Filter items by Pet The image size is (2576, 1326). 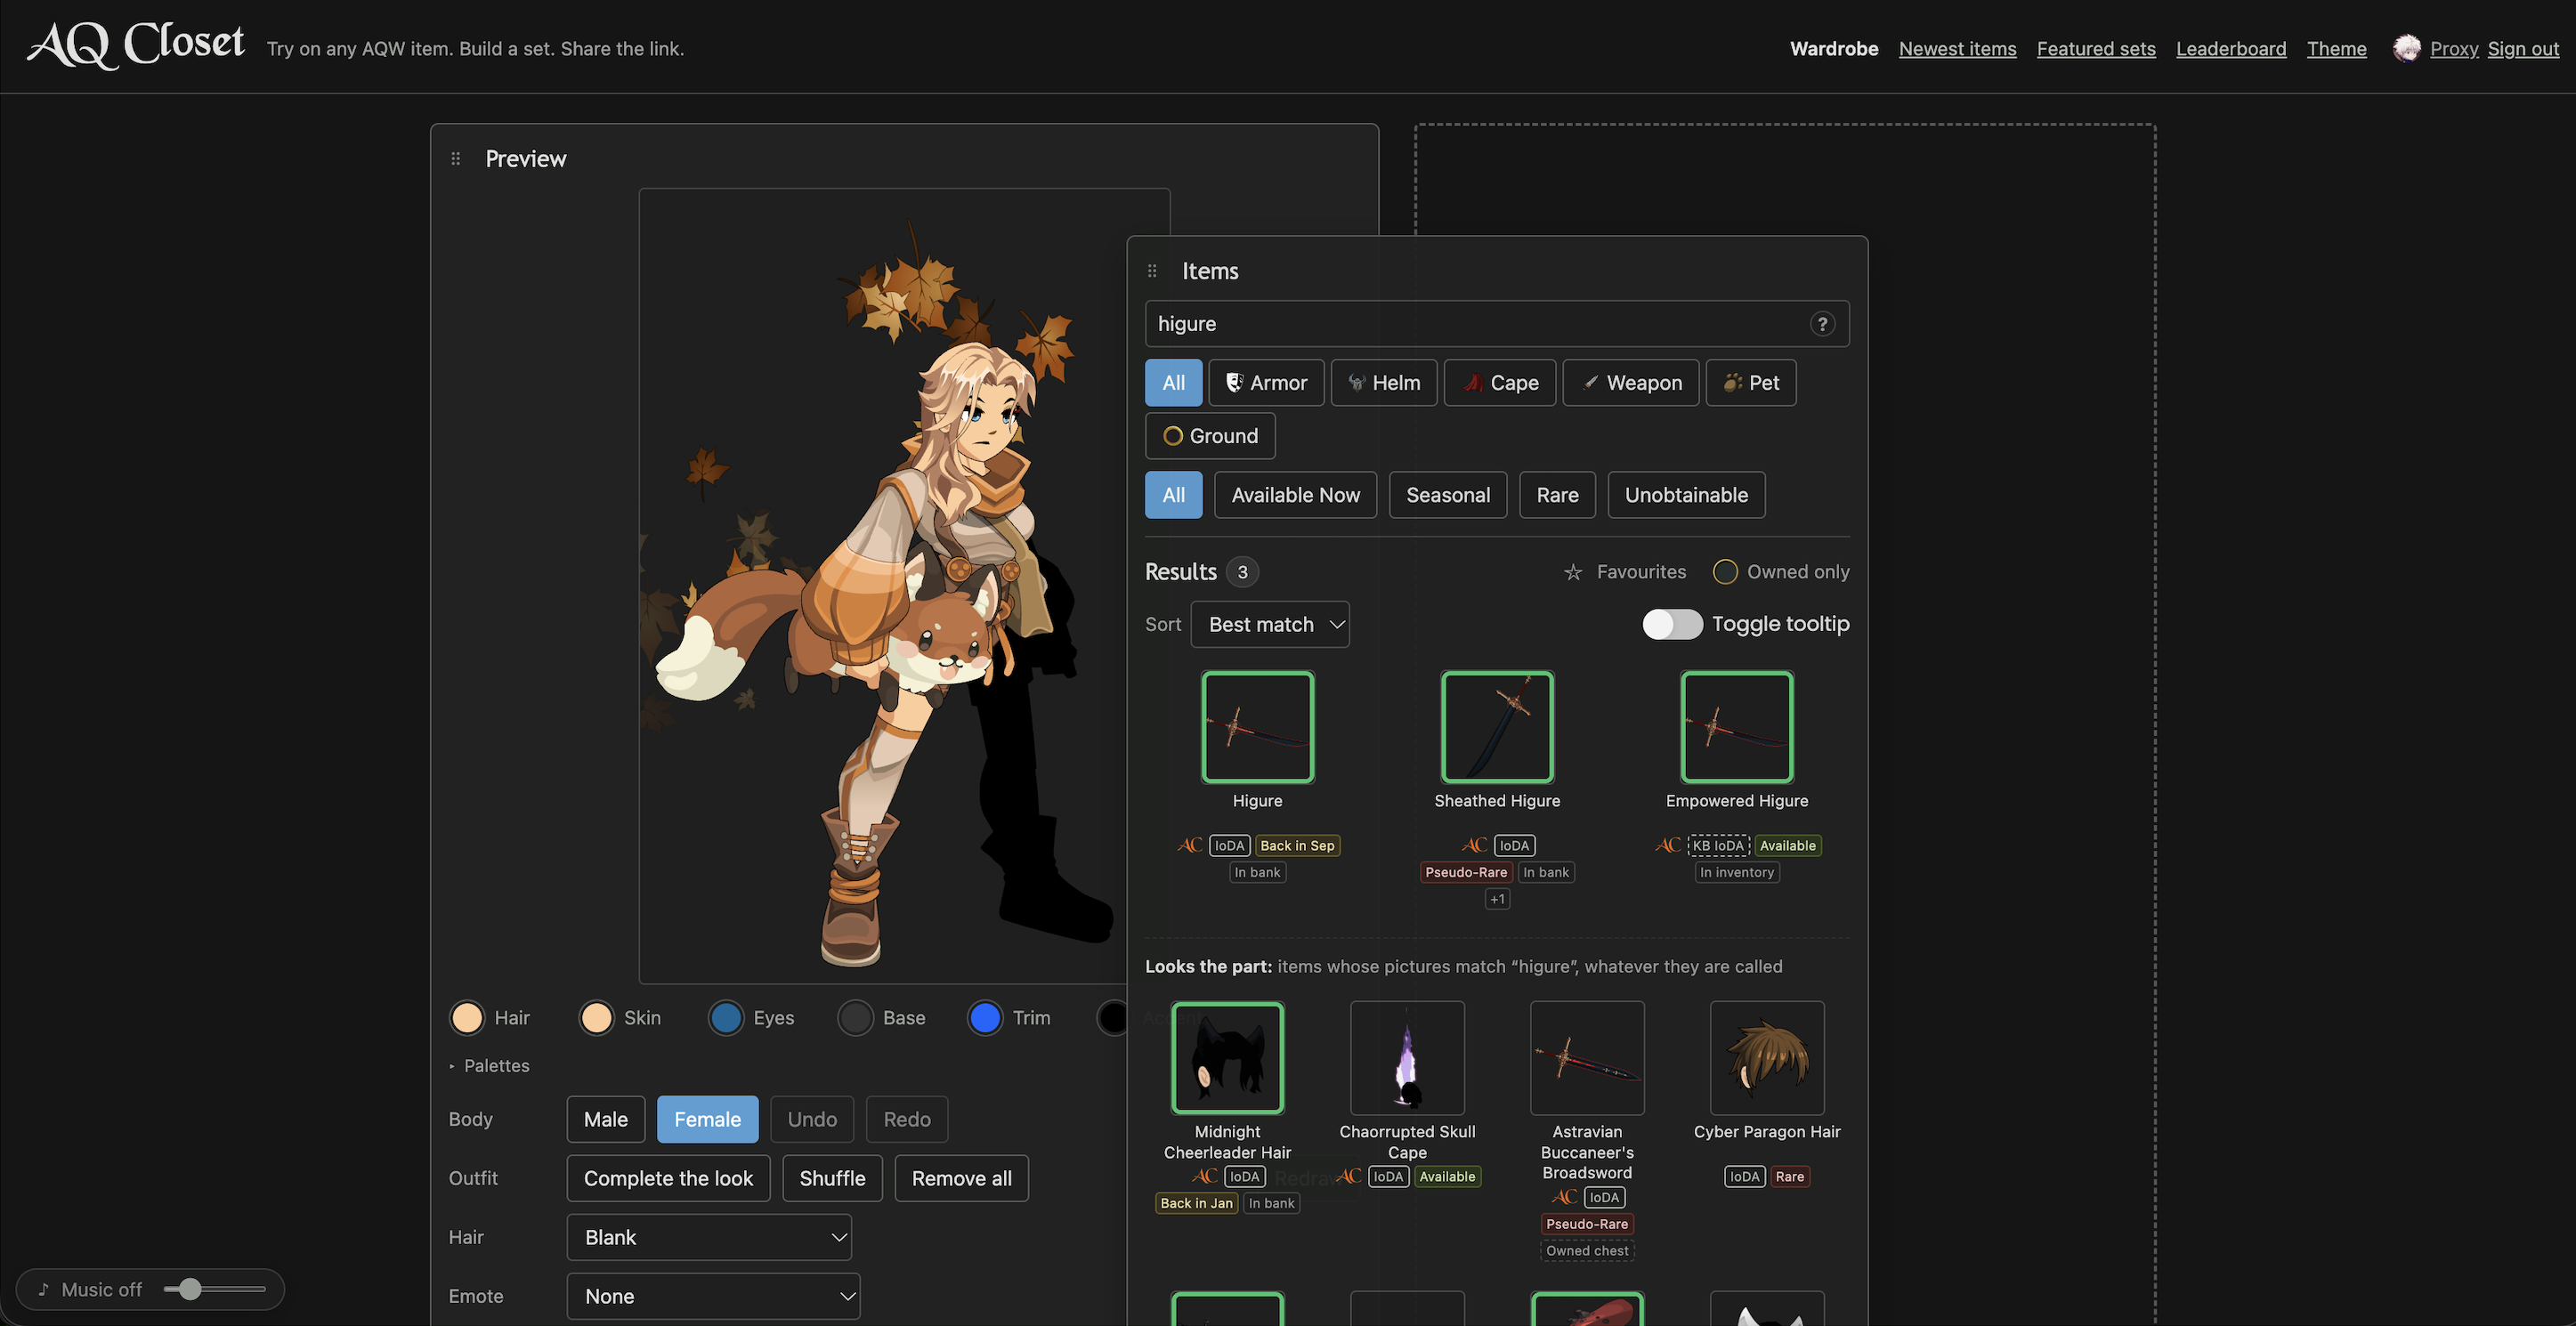tap(1751, 383)
